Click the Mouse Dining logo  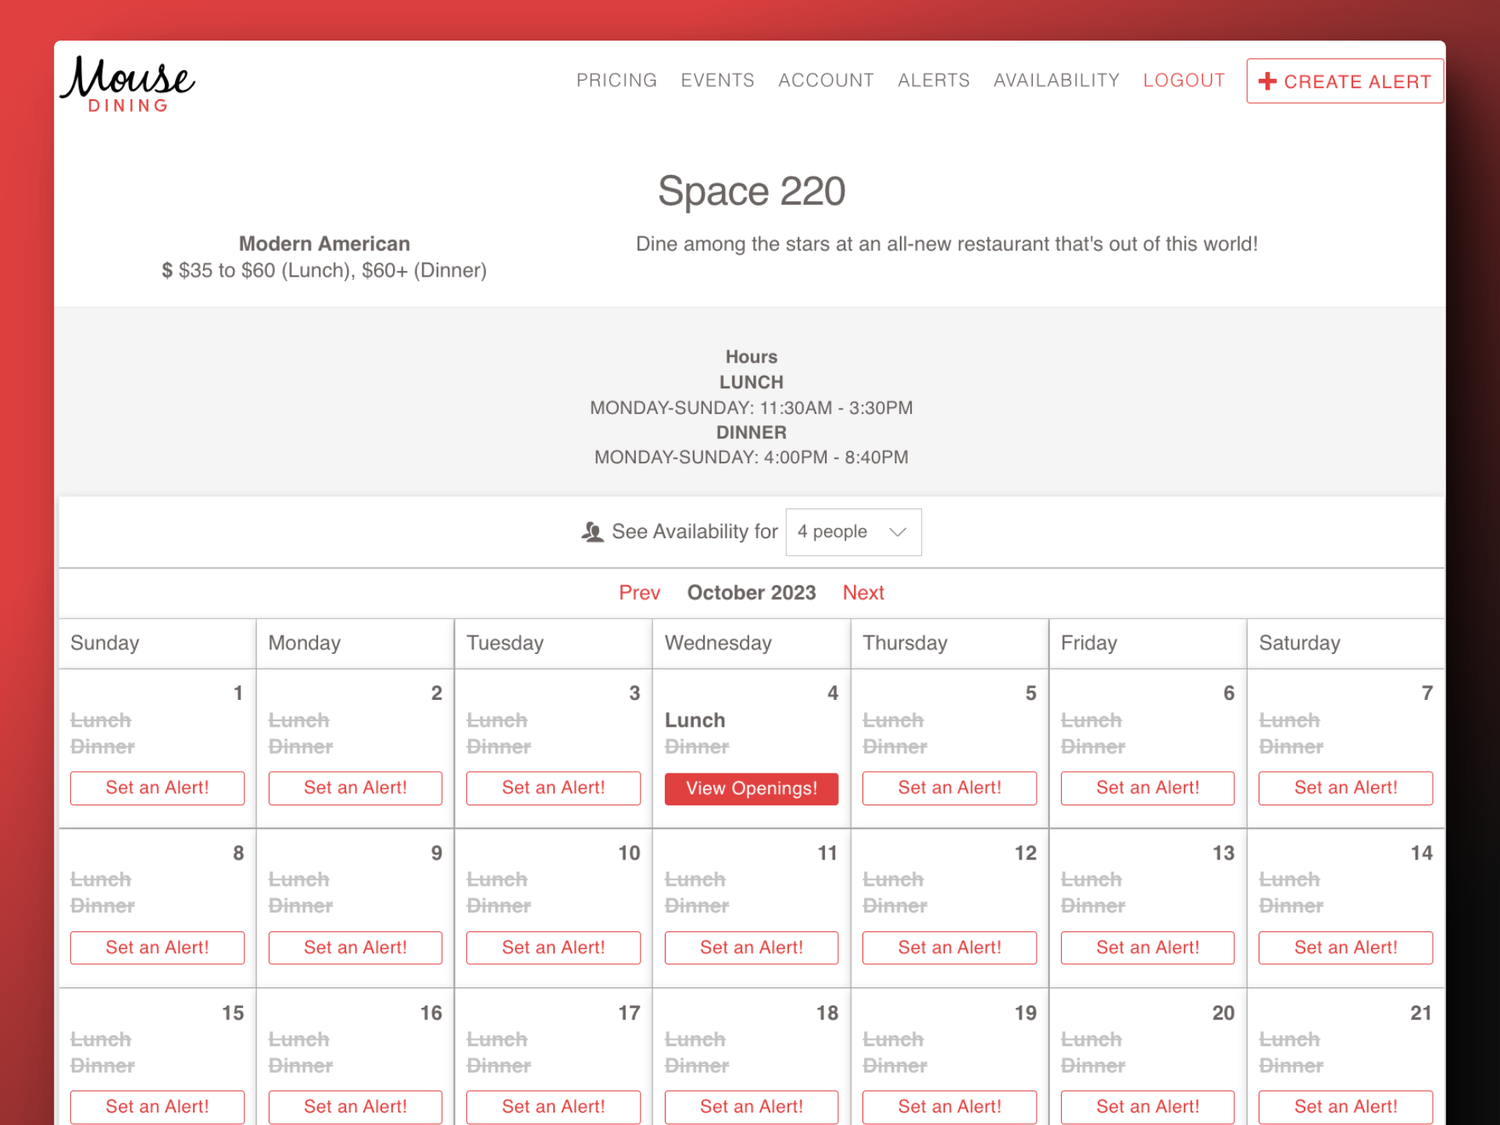click(128, 84)
